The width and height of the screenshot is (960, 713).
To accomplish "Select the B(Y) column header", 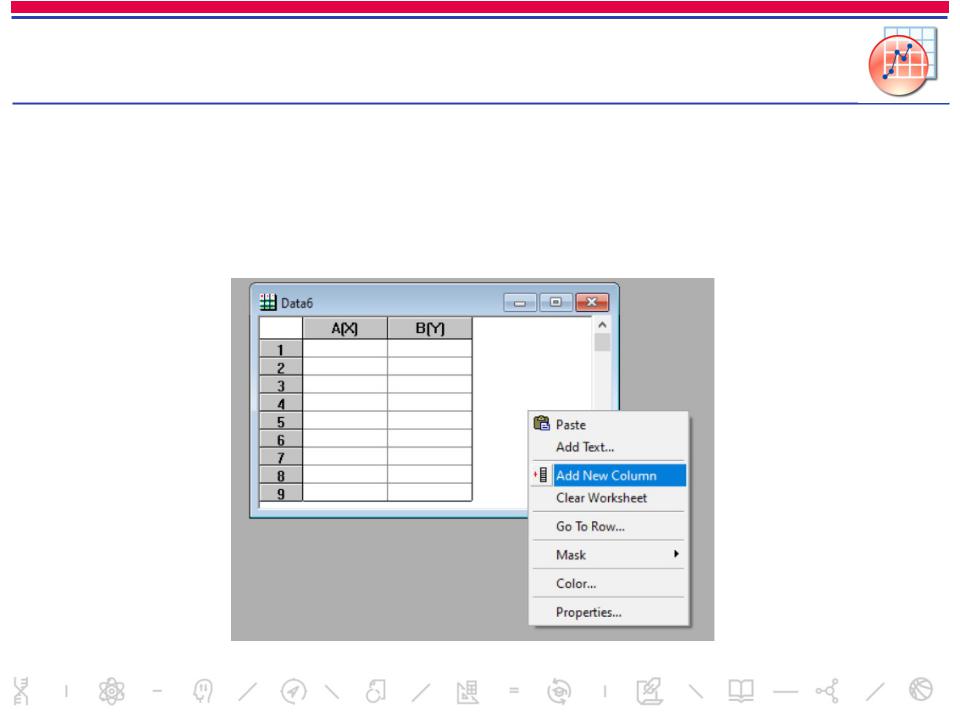I will tap(430, 328).
